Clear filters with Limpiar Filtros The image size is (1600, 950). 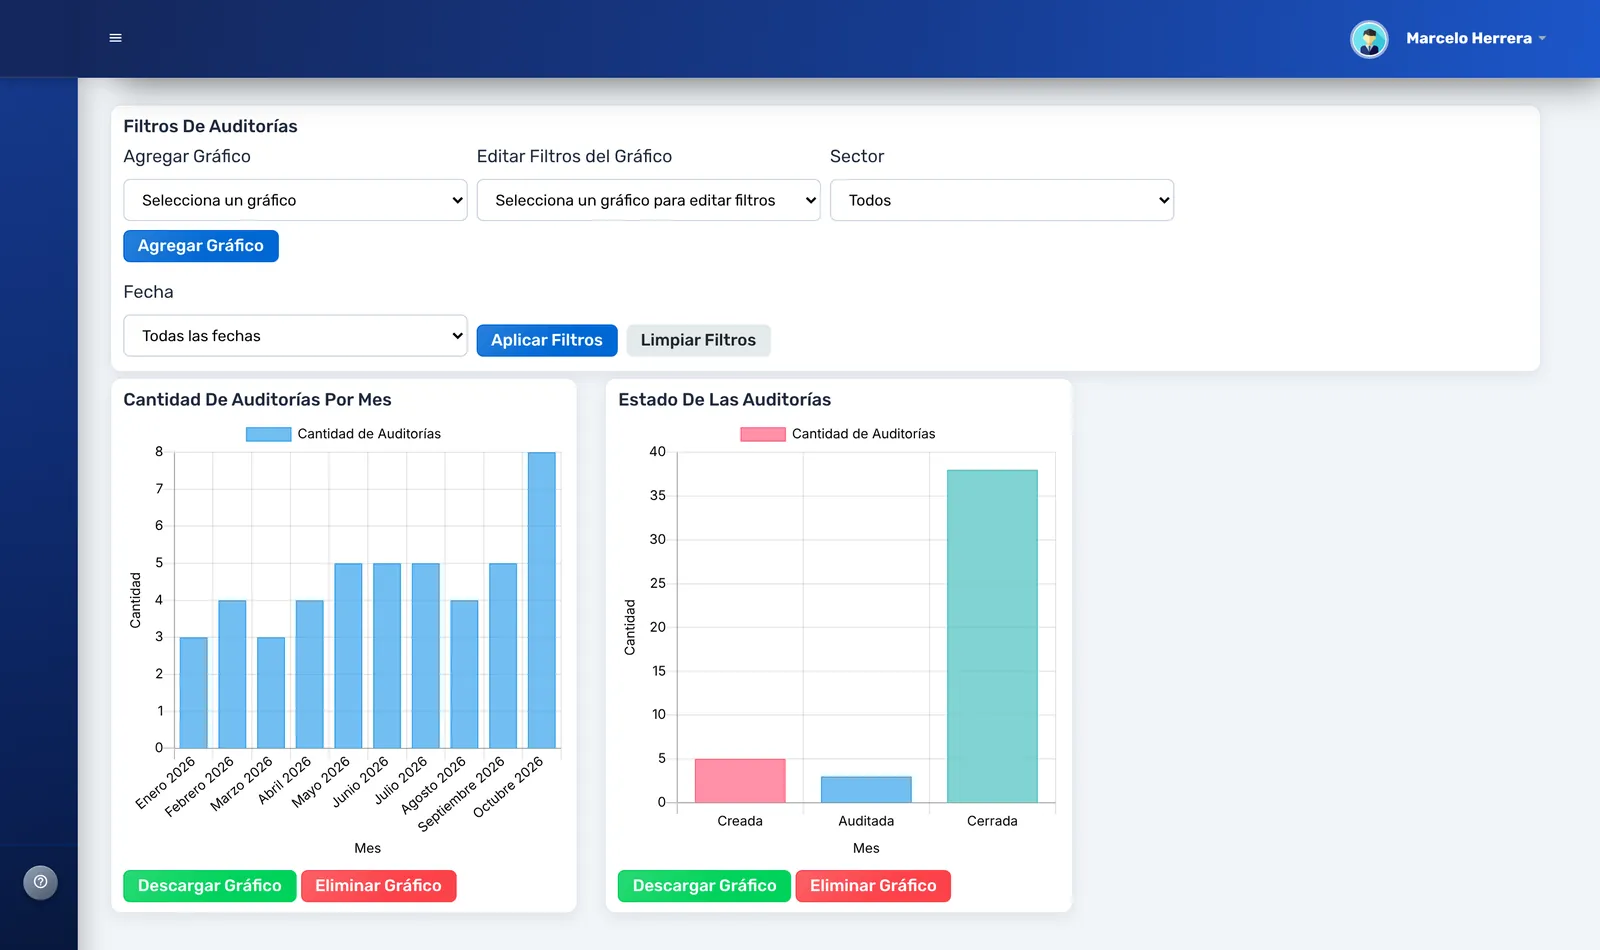[x=698, y=340]
